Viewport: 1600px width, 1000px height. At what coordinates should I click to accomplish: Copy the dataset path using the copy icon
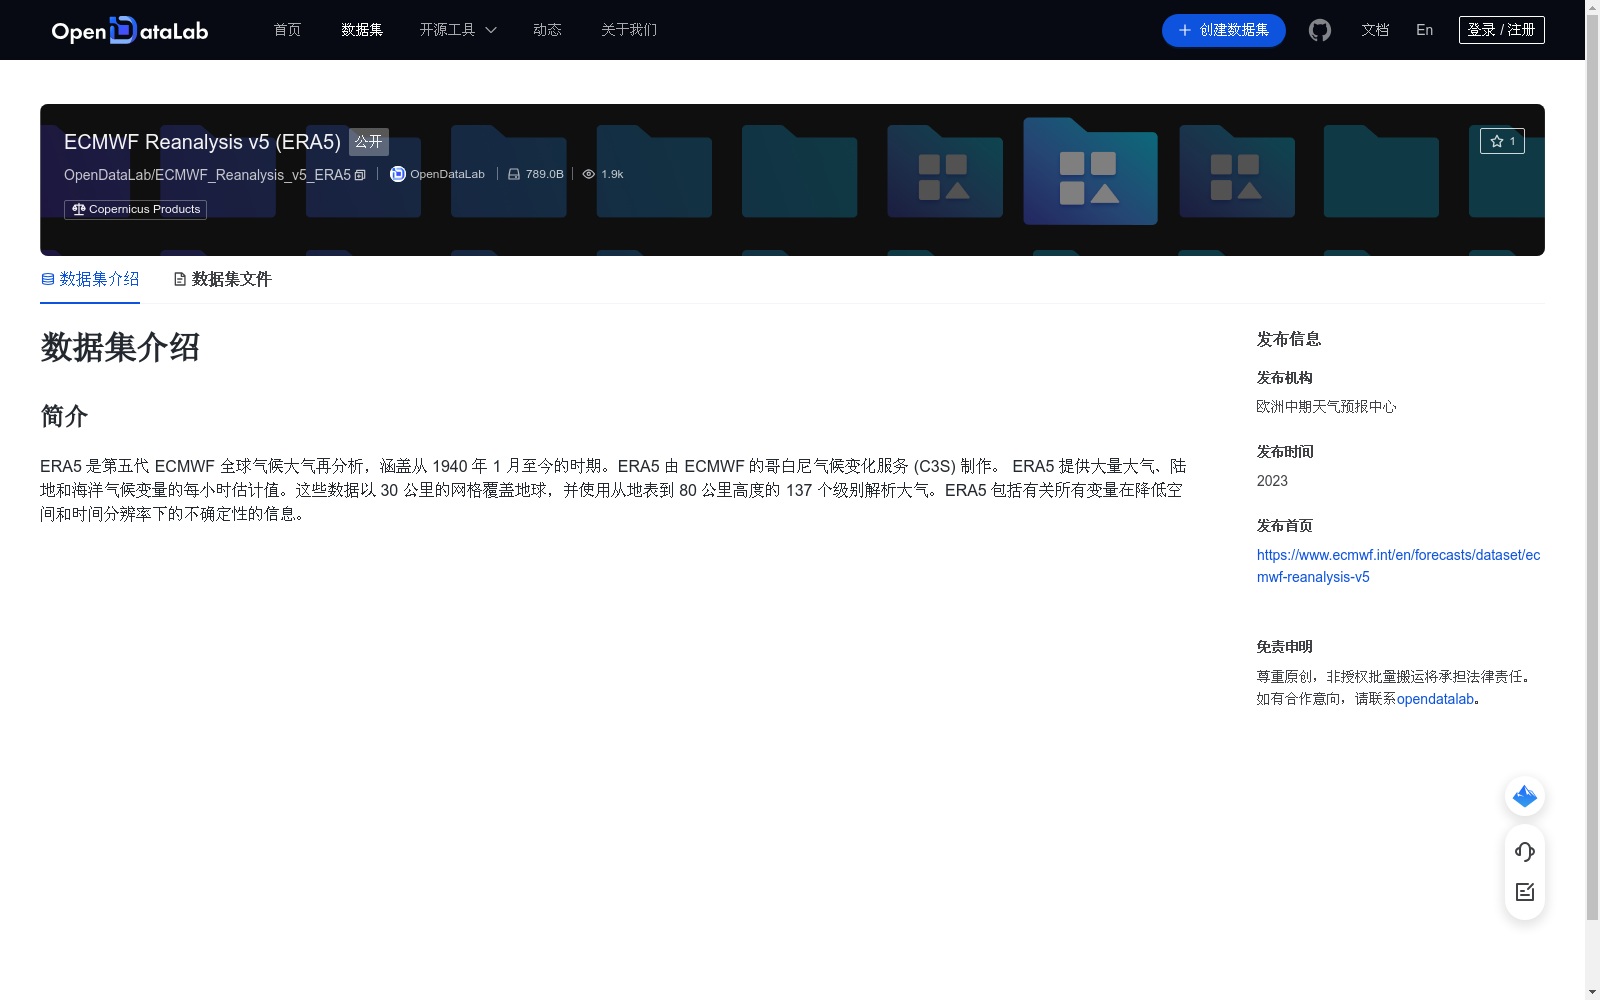pyautogui.click(x=360, y=174)
